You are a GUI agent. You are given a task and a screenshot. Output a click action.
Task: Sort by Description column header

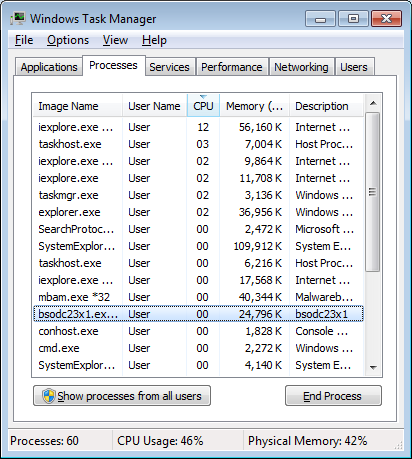(326, 106)
